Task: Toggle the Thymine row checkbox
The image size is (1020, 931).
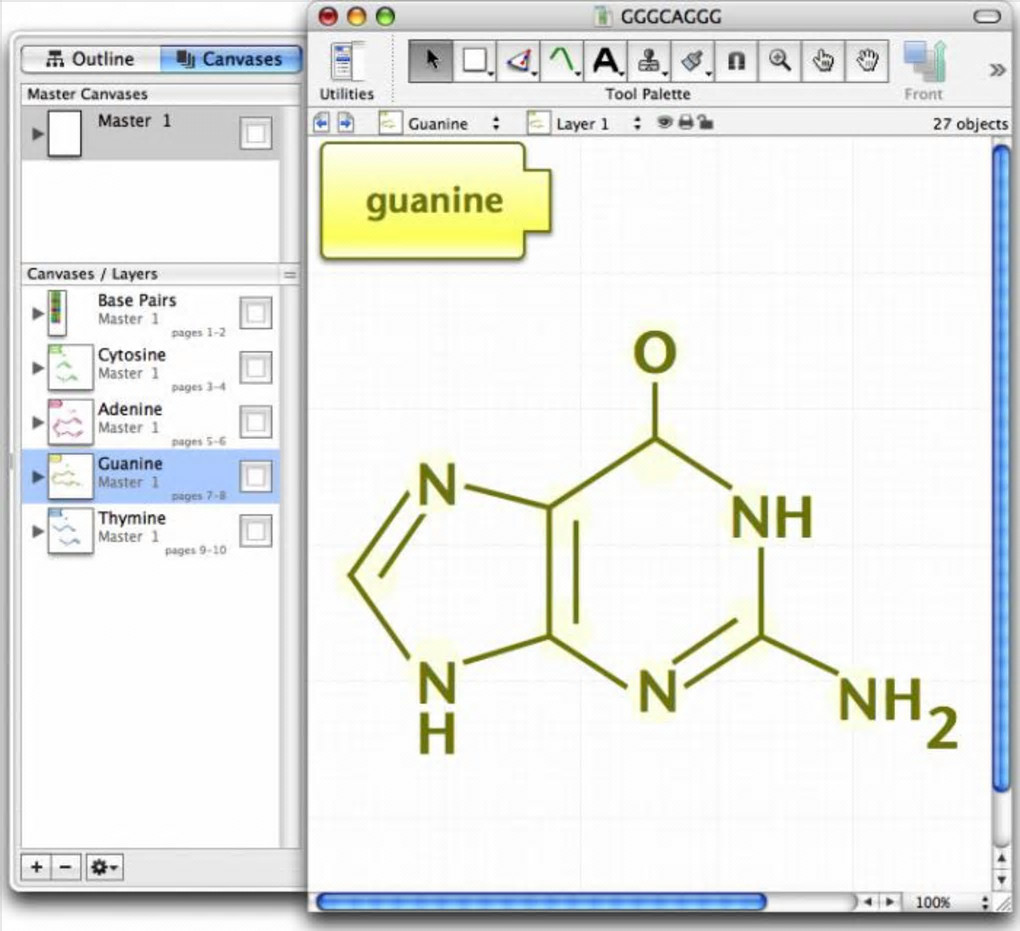Action: coord(256,532)
